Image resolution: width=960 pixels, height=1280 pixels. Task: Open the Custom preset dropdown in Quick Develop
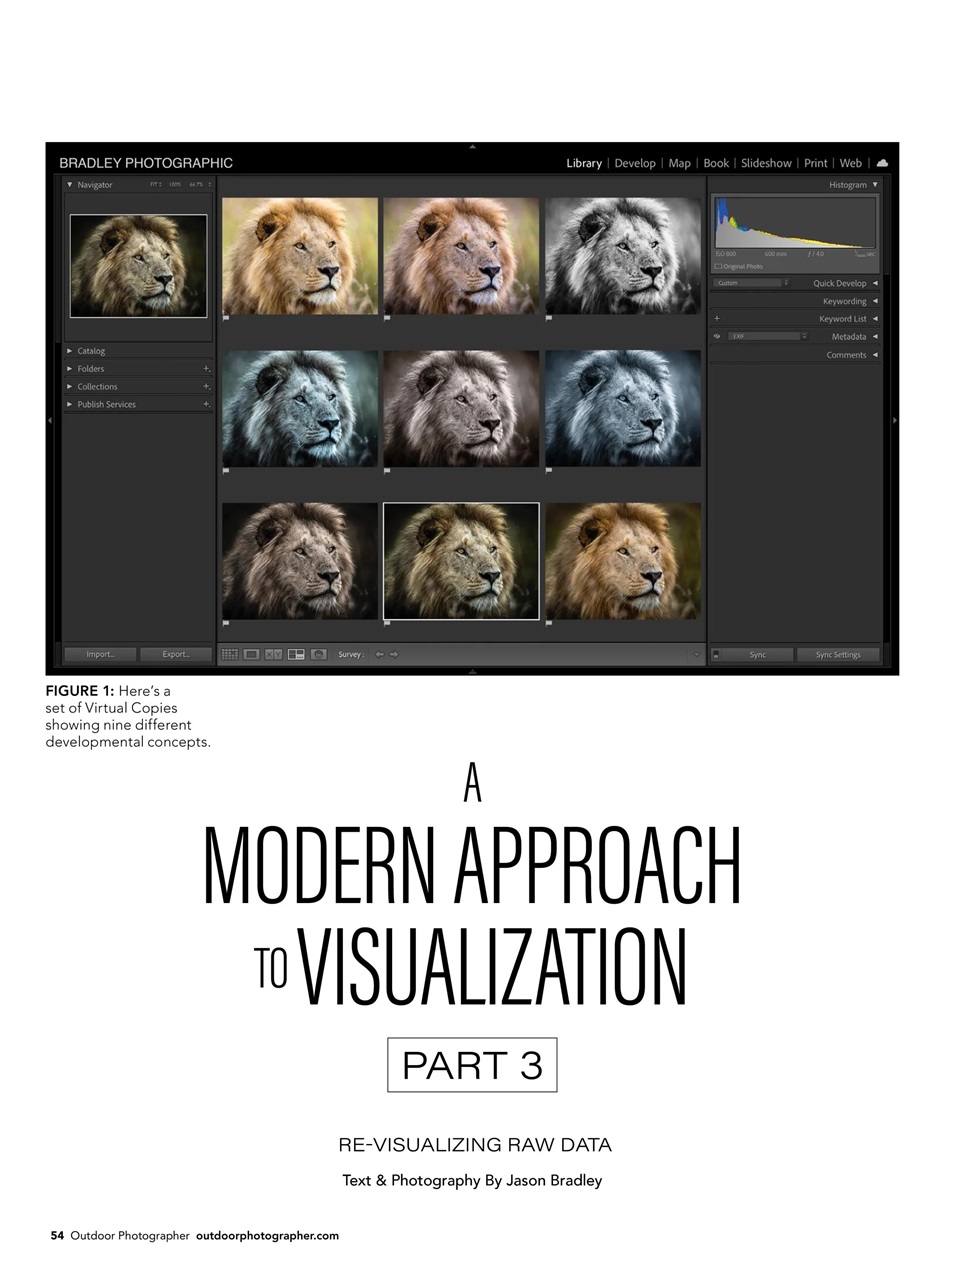point(786,283)
